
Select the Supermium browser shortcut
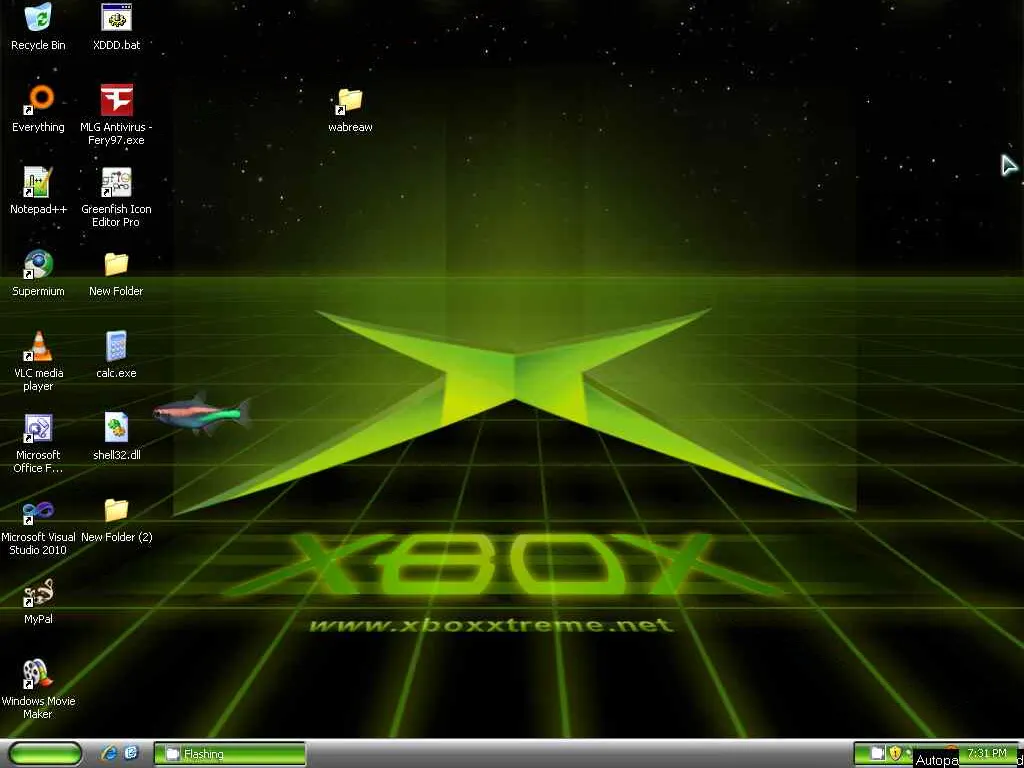38,264
